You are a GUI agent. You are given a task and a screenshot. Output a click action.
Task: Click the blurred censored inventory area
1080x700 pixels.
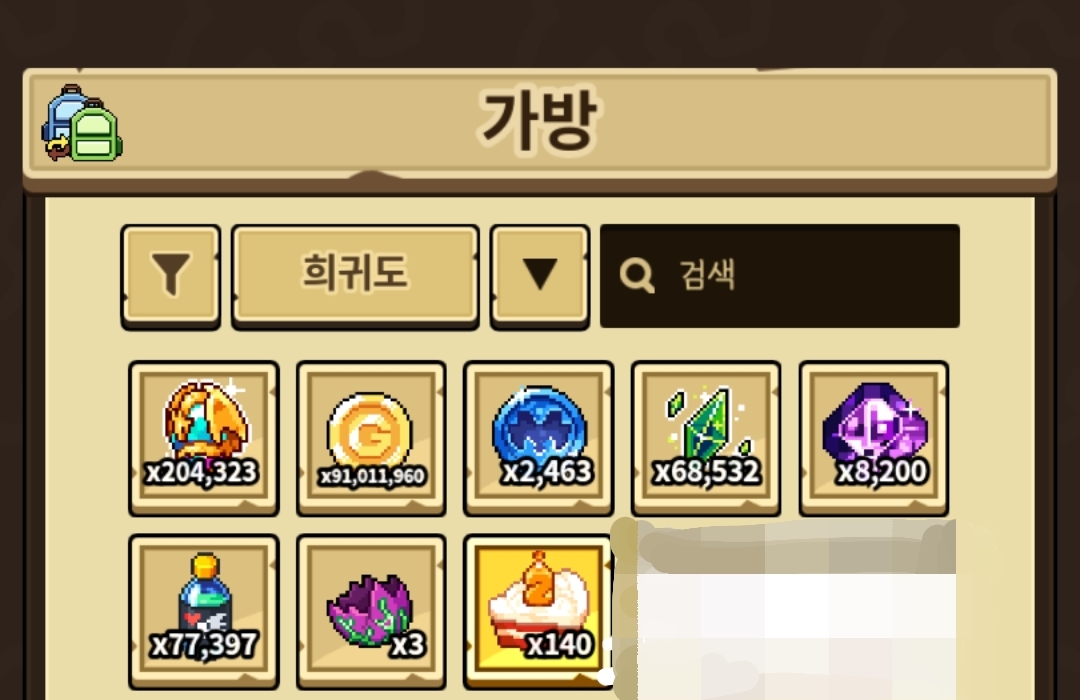785,610
